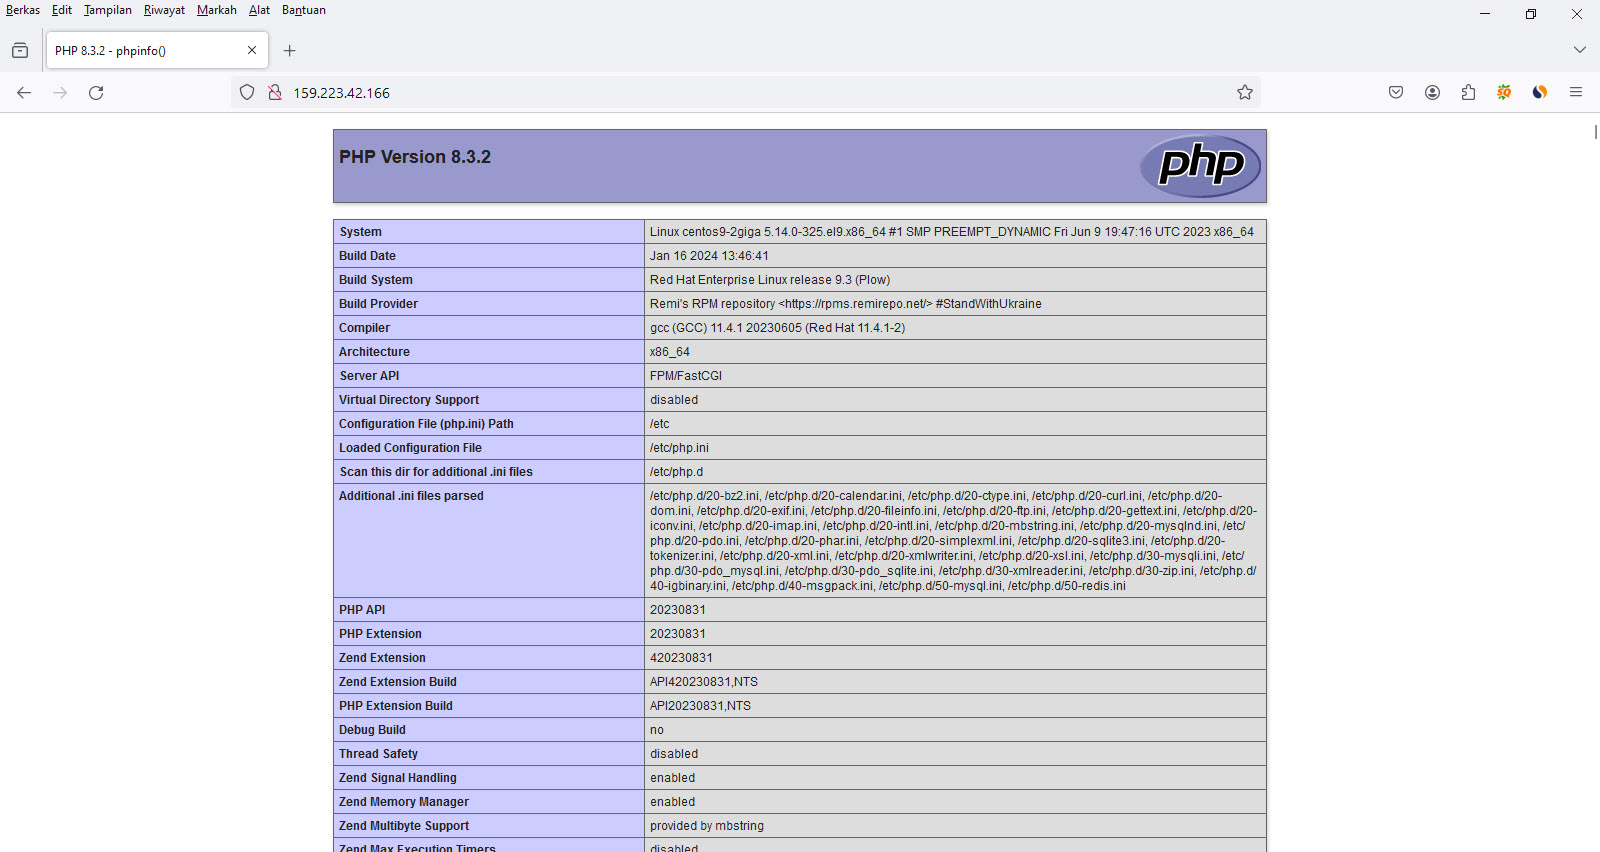Open the Firefox hamburger application menu

(1576, 93)
